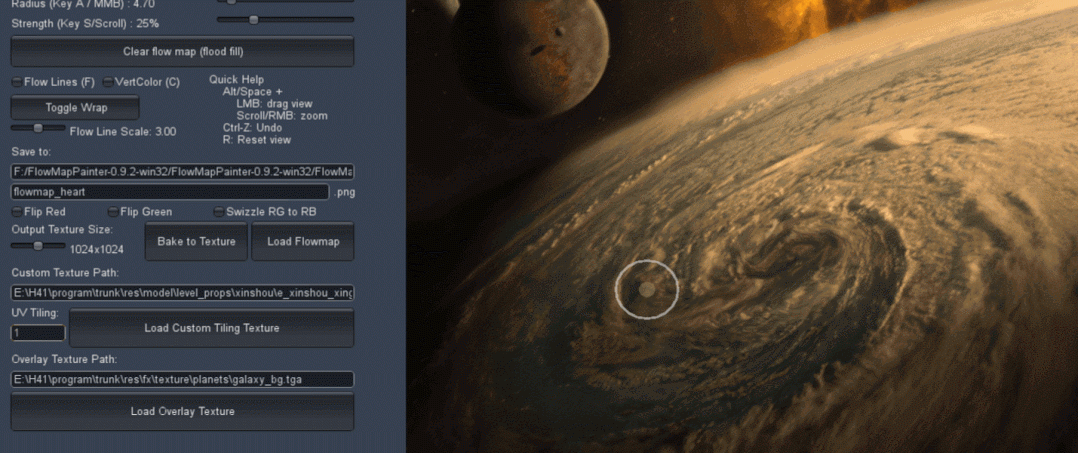The image size is (1078, 453).
Task: Adjust the Flow Line Scale slider
Action: point(38,128)
